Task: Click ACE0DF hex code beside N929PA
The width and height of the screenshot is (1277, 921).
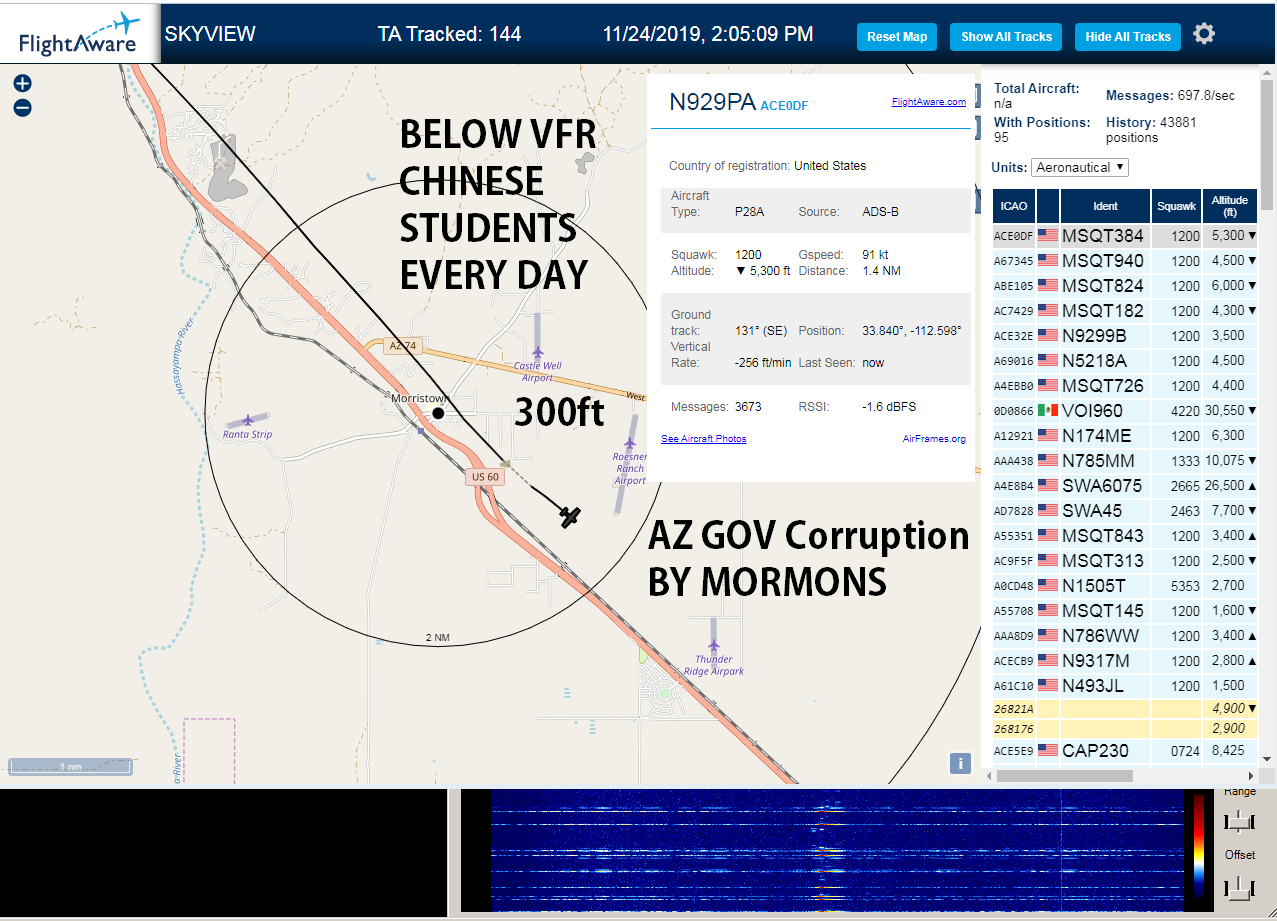Action: (784, 105)
